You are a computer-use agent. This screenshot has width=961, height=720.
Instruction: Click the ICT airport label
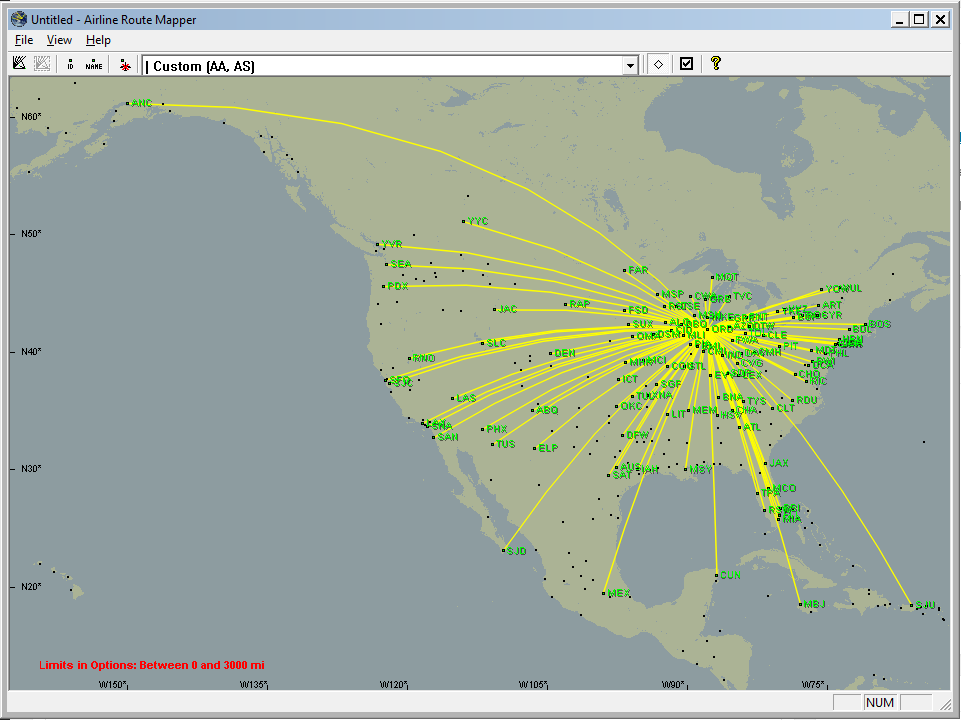coord(630,380)
